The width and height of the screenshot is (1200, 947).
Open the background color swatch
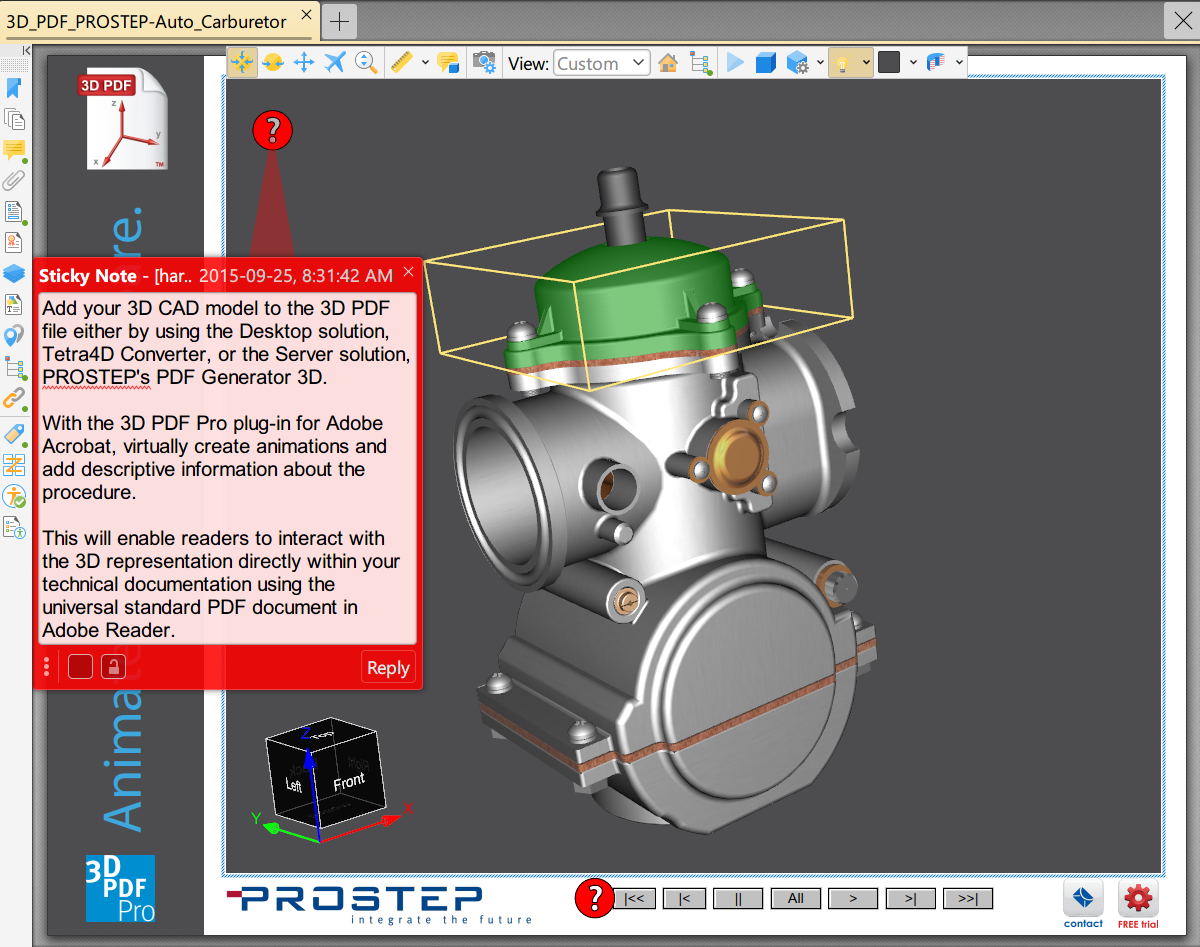pyautogui.click(x=889, y=63)
